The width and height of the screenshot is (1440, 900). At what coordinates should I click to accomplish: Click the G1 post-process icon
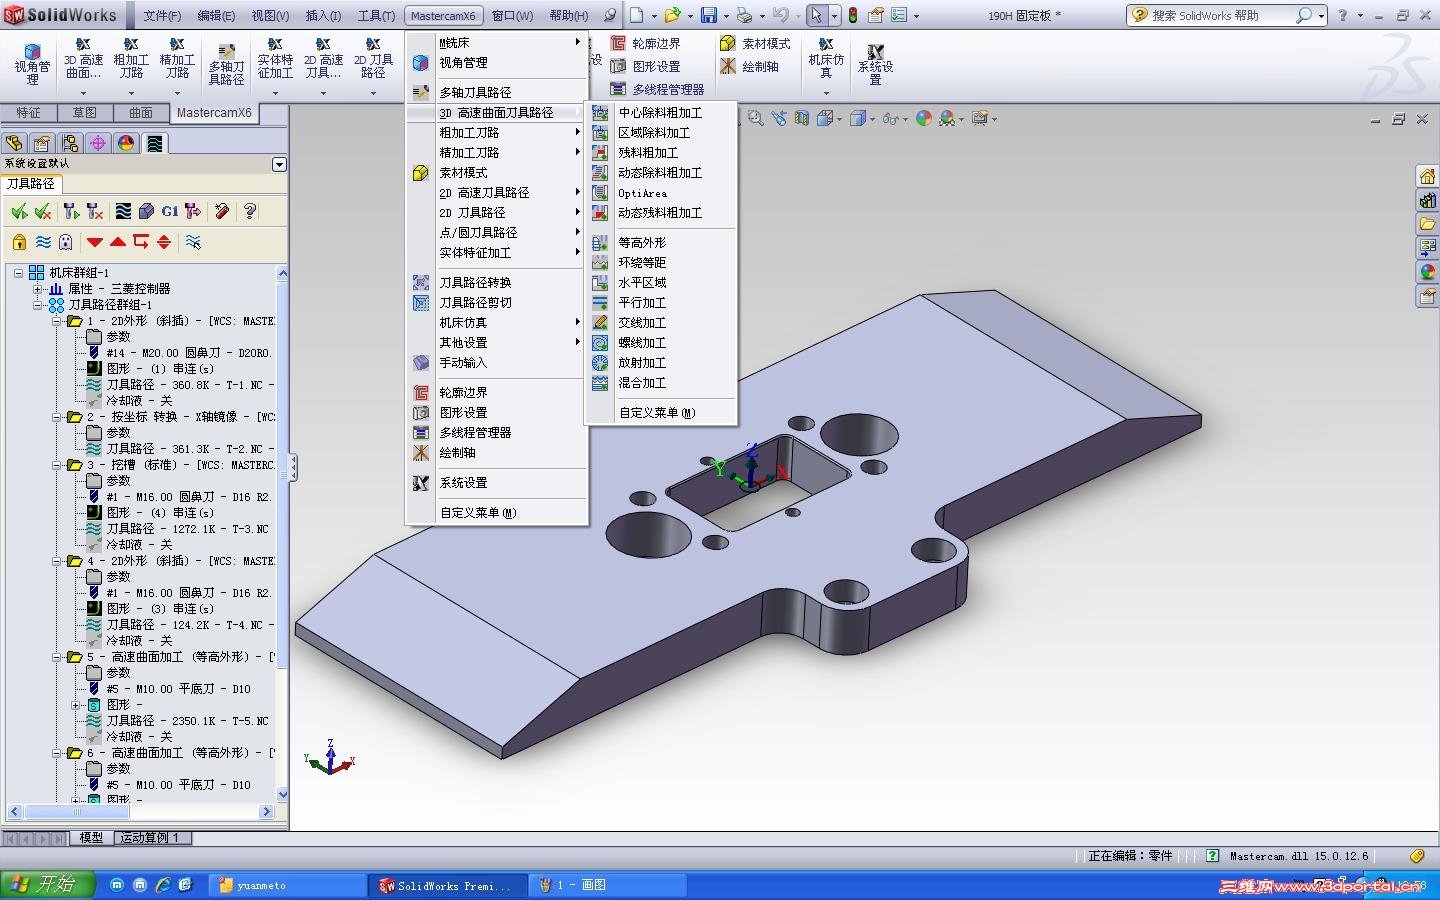tap(170, 211)
